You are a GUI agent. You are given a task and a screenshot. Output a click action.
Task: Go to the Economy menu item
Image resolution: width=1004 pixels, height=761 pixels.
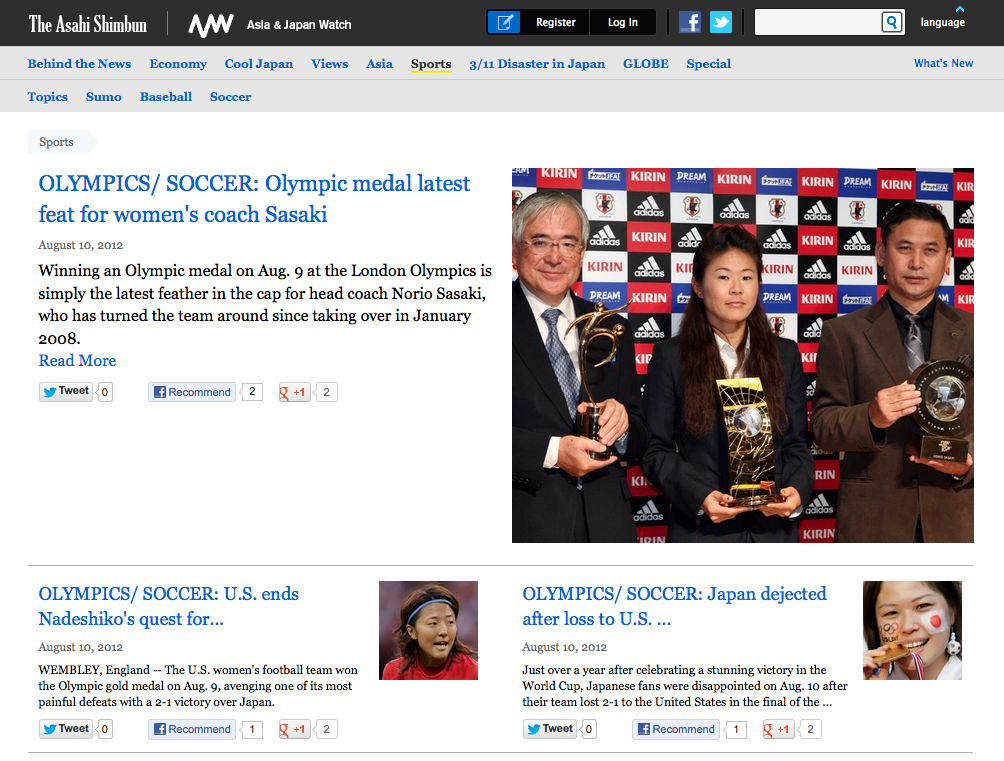point(178,64)
